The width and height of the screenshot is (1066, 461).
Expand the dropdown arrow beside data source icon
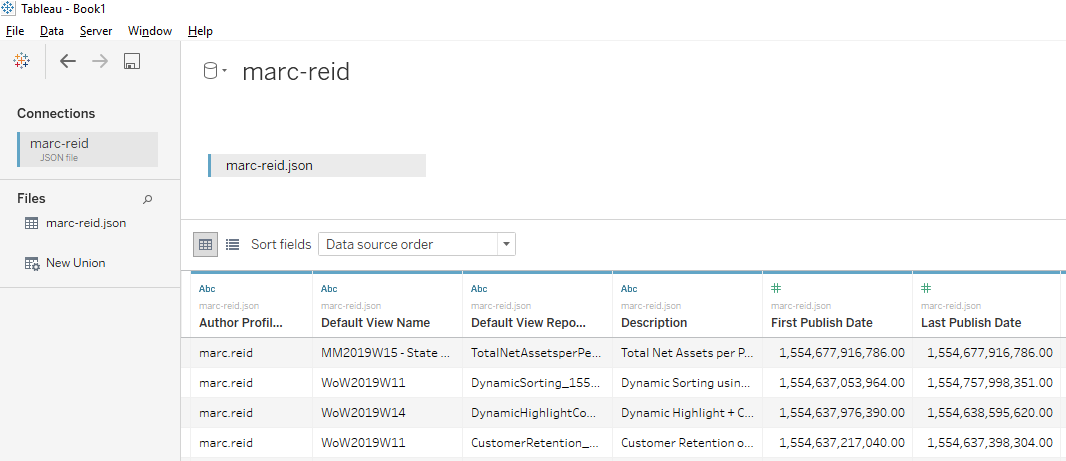[225, 71]
